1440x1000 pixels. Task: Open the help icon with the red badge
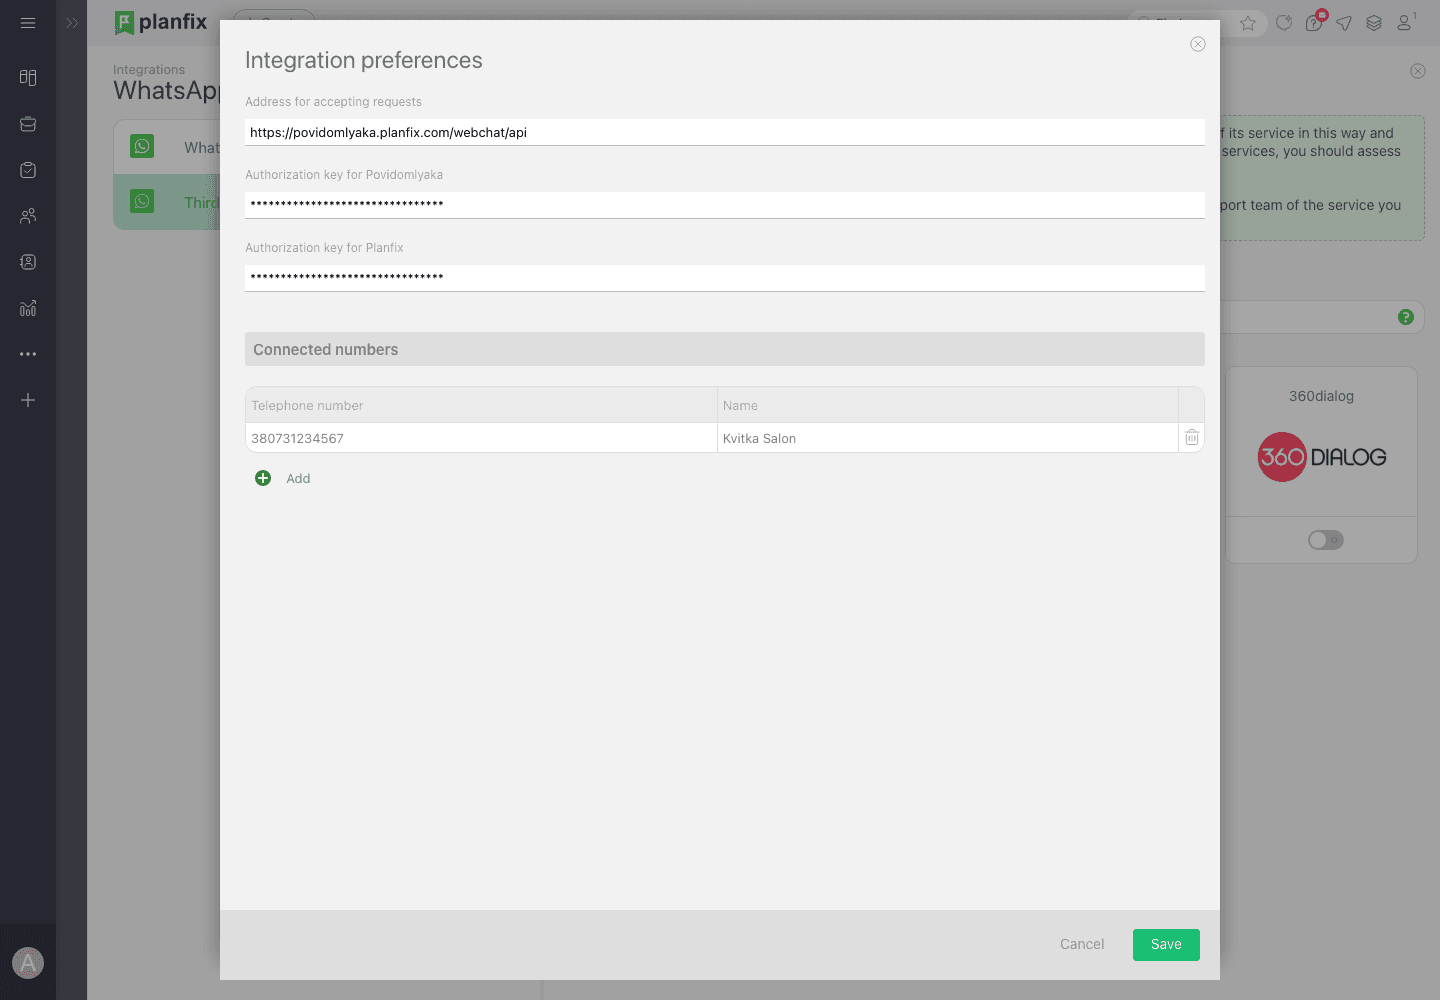pos(1315,22)
